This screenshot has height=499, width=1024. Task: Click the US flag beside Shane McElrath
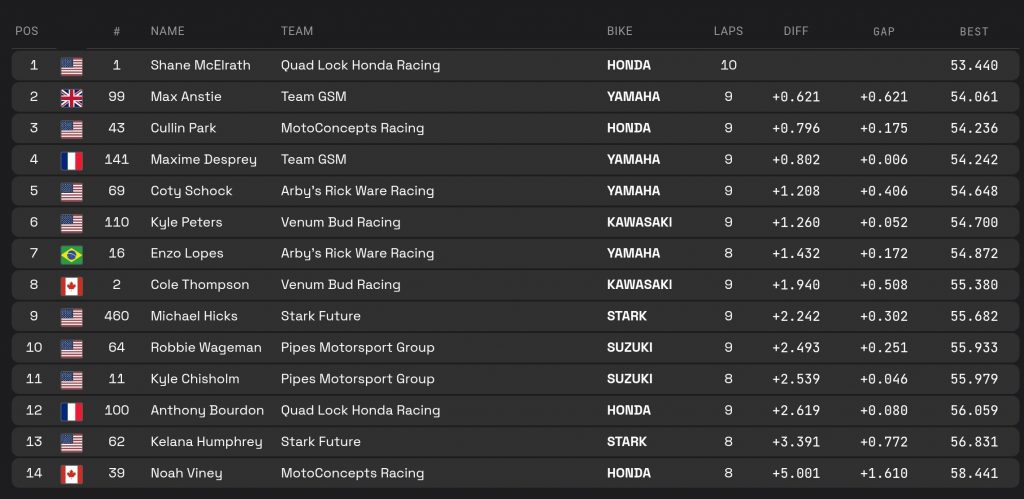click(x=72, y=66)
